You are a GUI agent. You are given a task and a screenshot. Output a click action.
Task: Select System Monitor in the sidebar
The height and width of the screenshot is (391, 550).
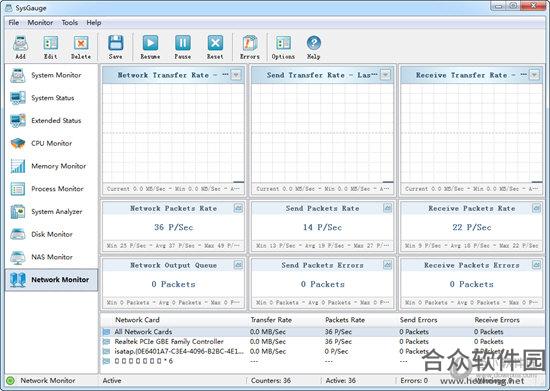tap(51, 75)
